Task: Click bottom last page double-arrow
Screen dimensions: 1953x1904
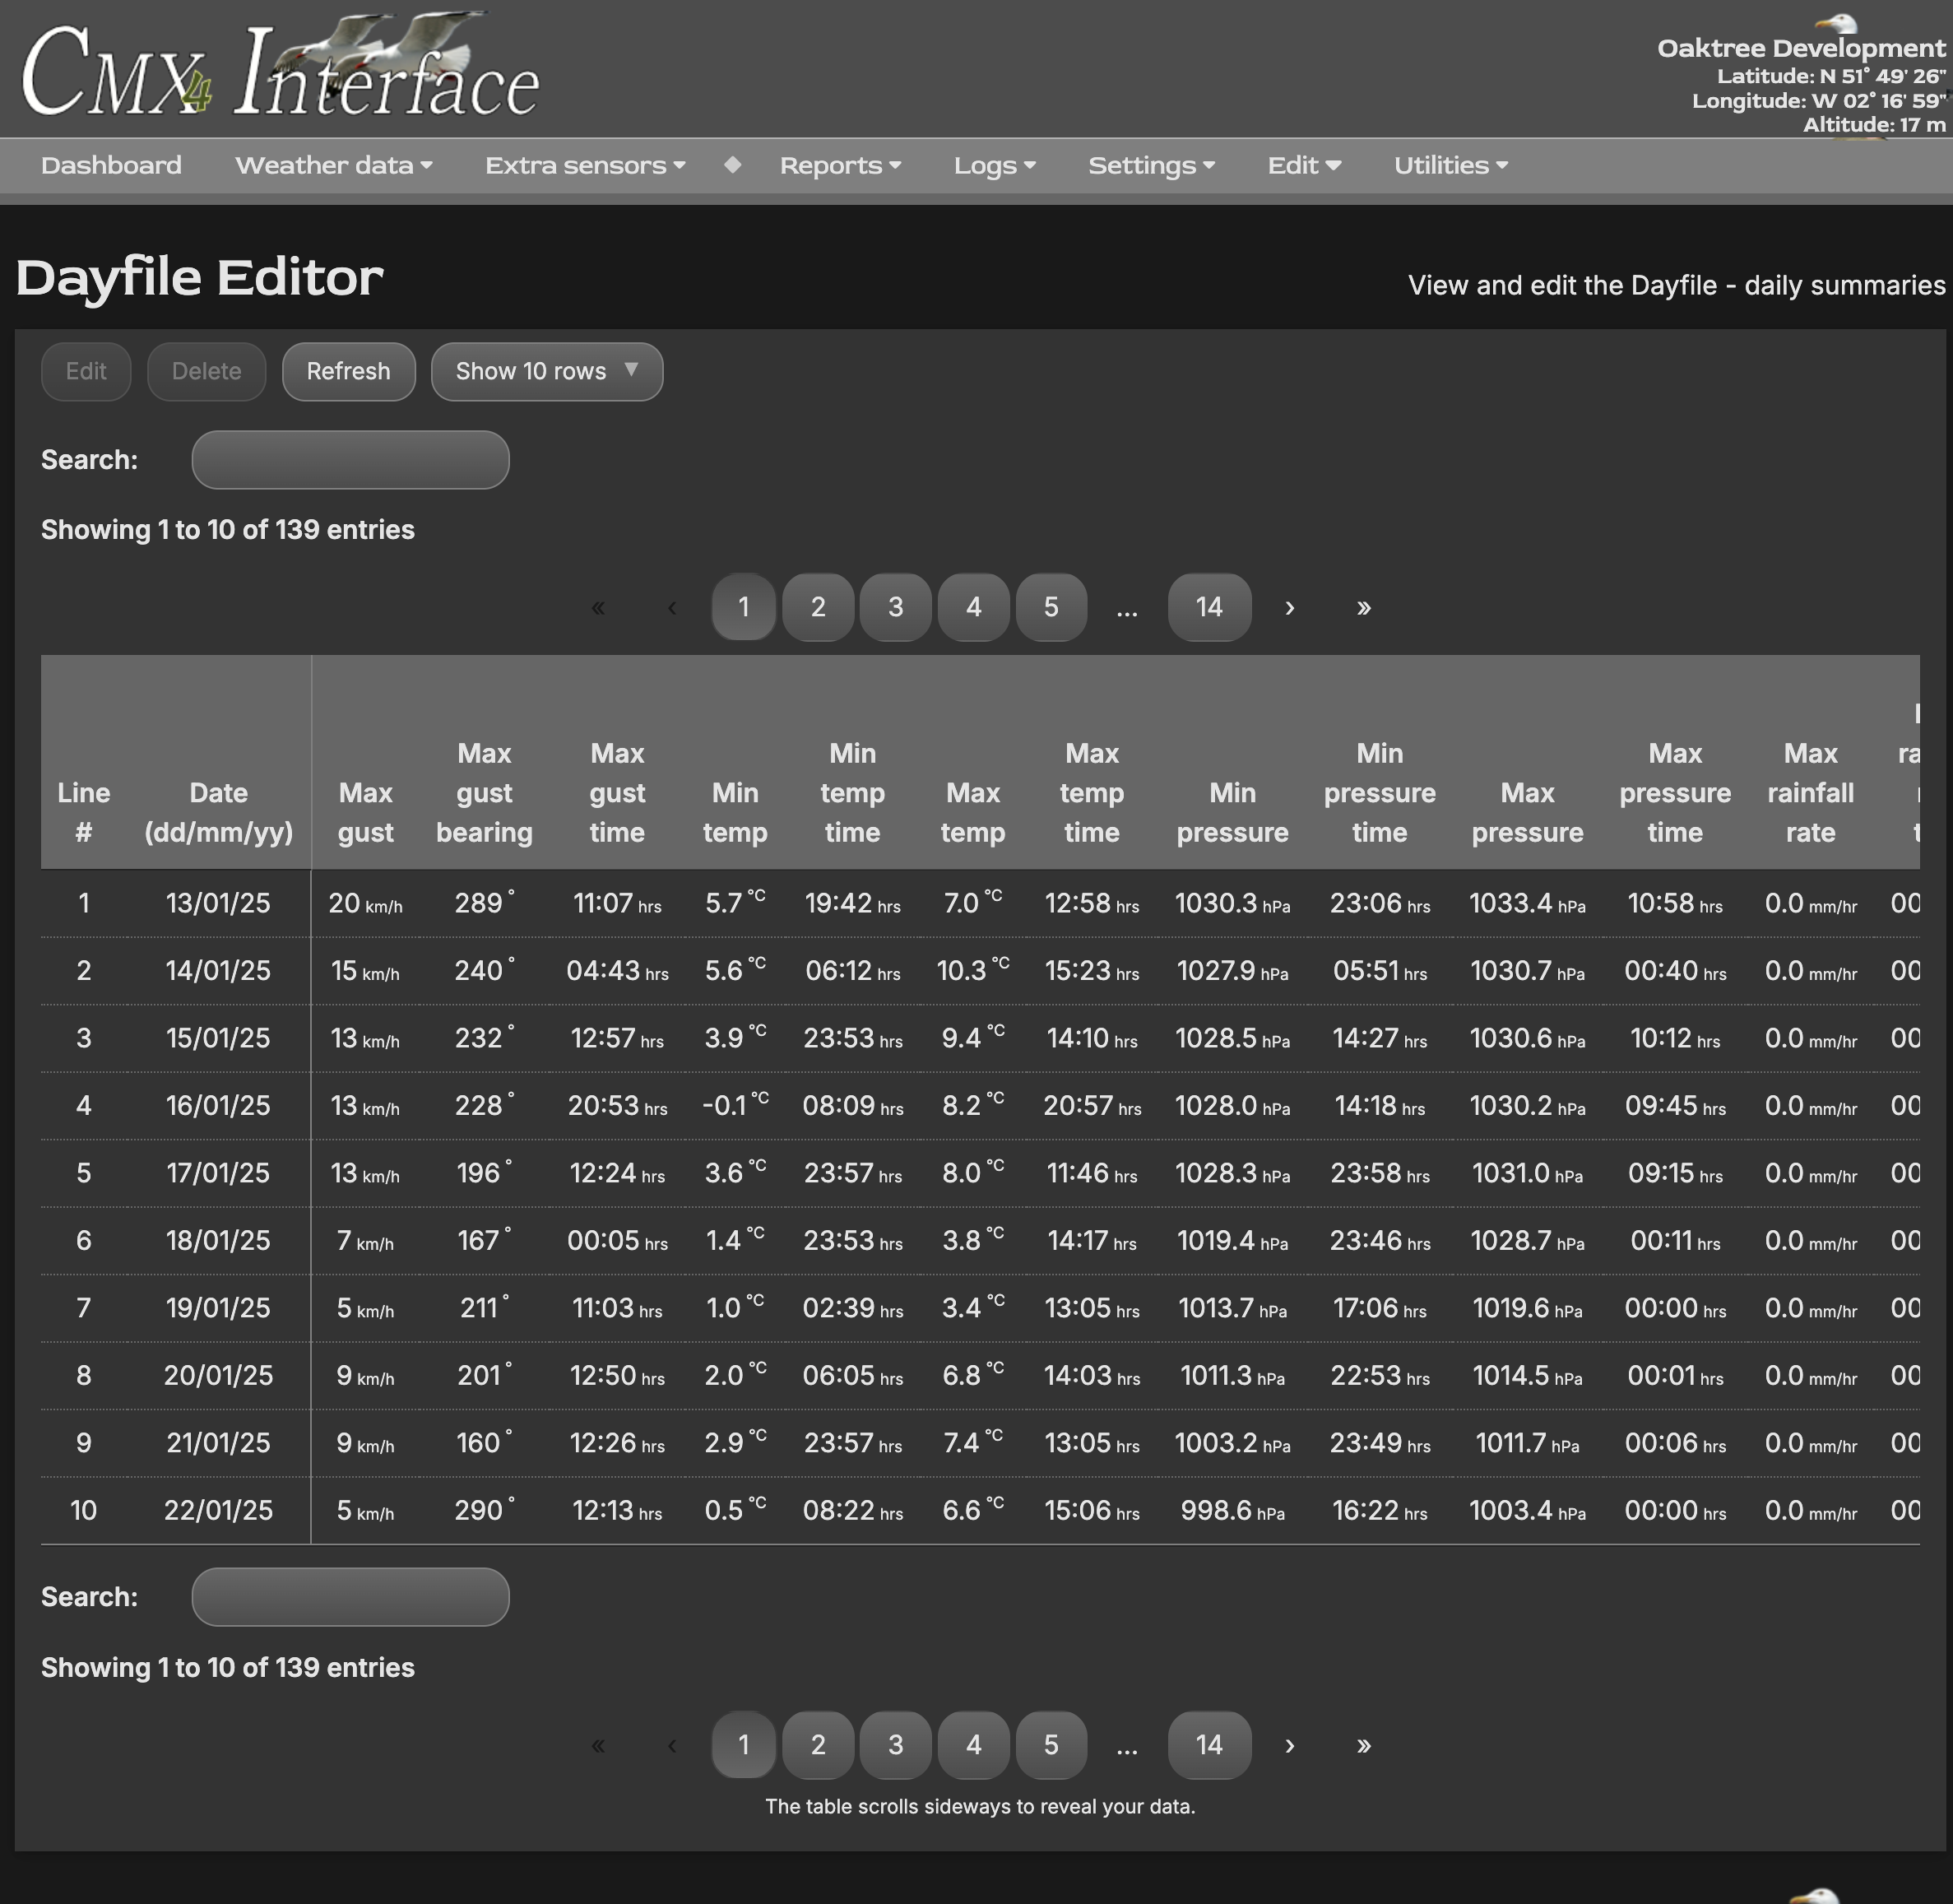Action: pos(1363,1745)
